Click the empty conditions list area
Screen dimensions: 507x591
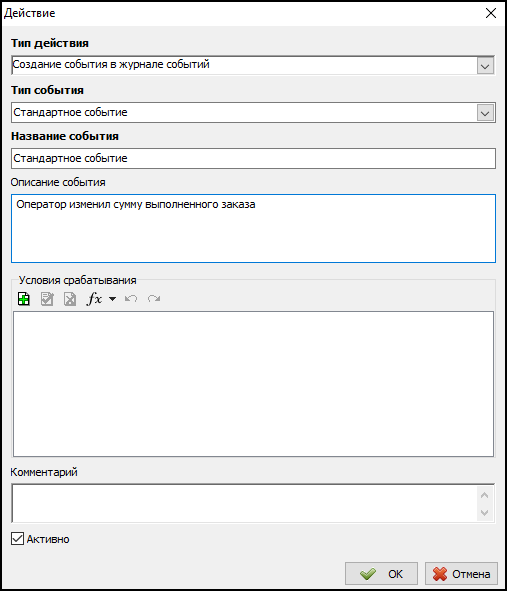click(x=253, y=384)
